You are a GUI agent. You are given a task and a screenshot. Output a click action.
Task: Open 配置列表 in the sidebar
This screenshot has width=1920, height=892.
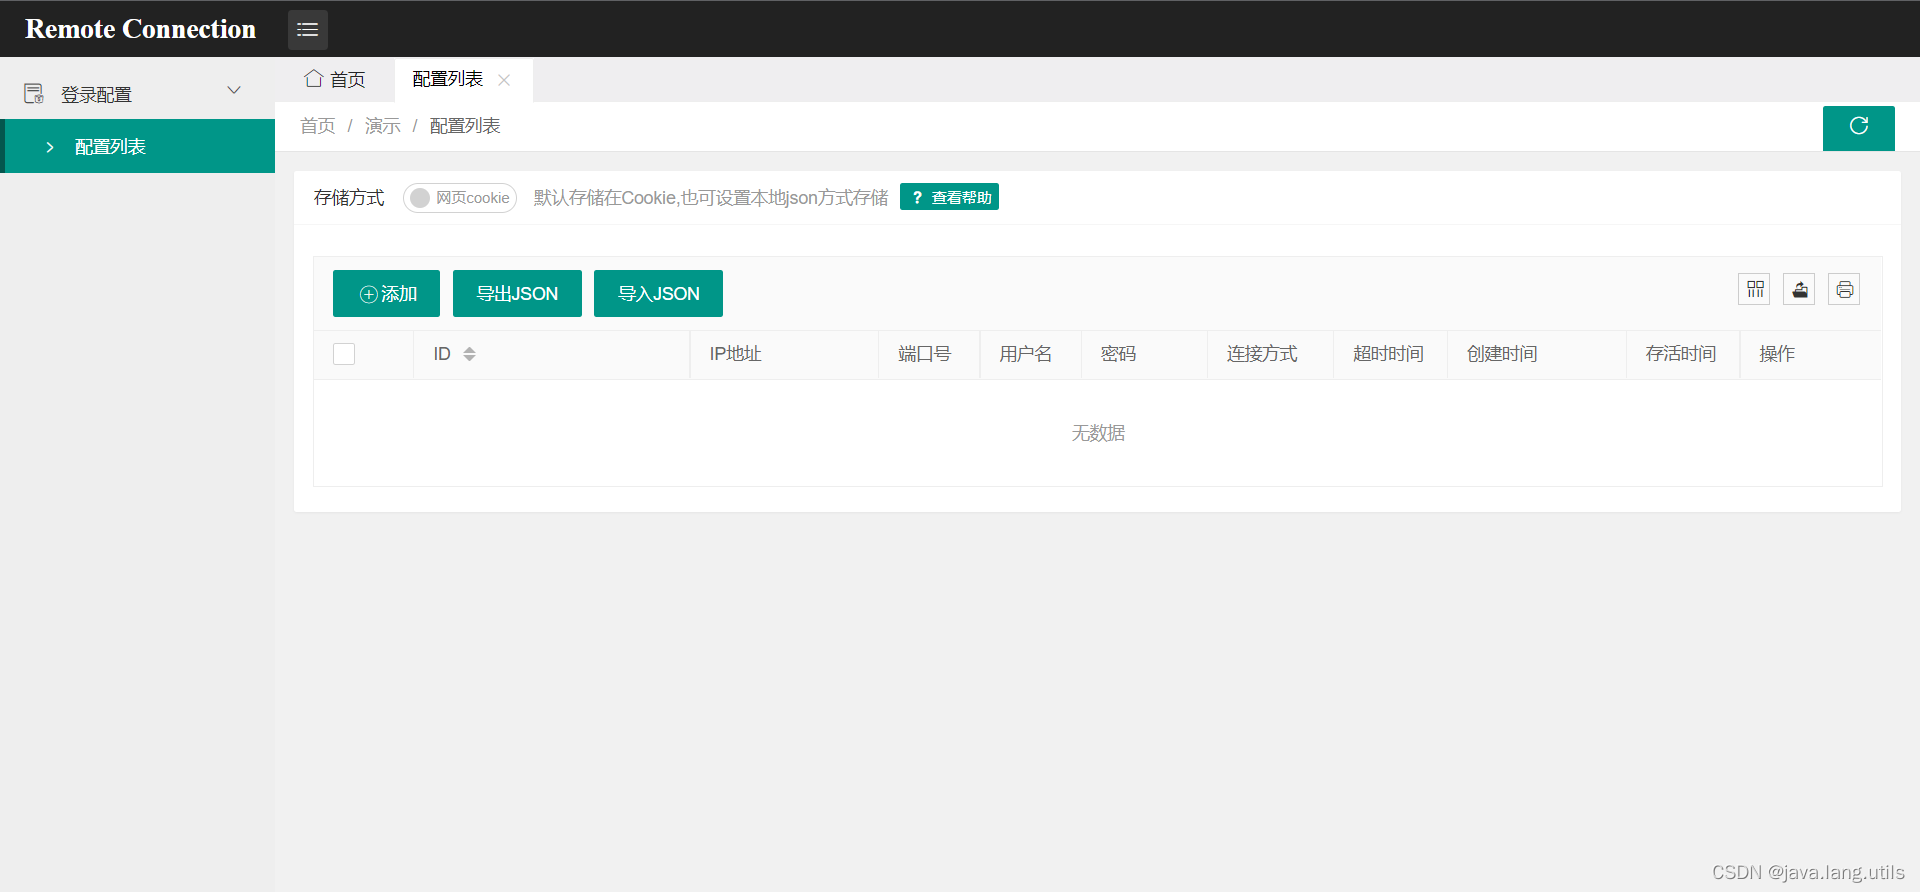click(138, 146)
